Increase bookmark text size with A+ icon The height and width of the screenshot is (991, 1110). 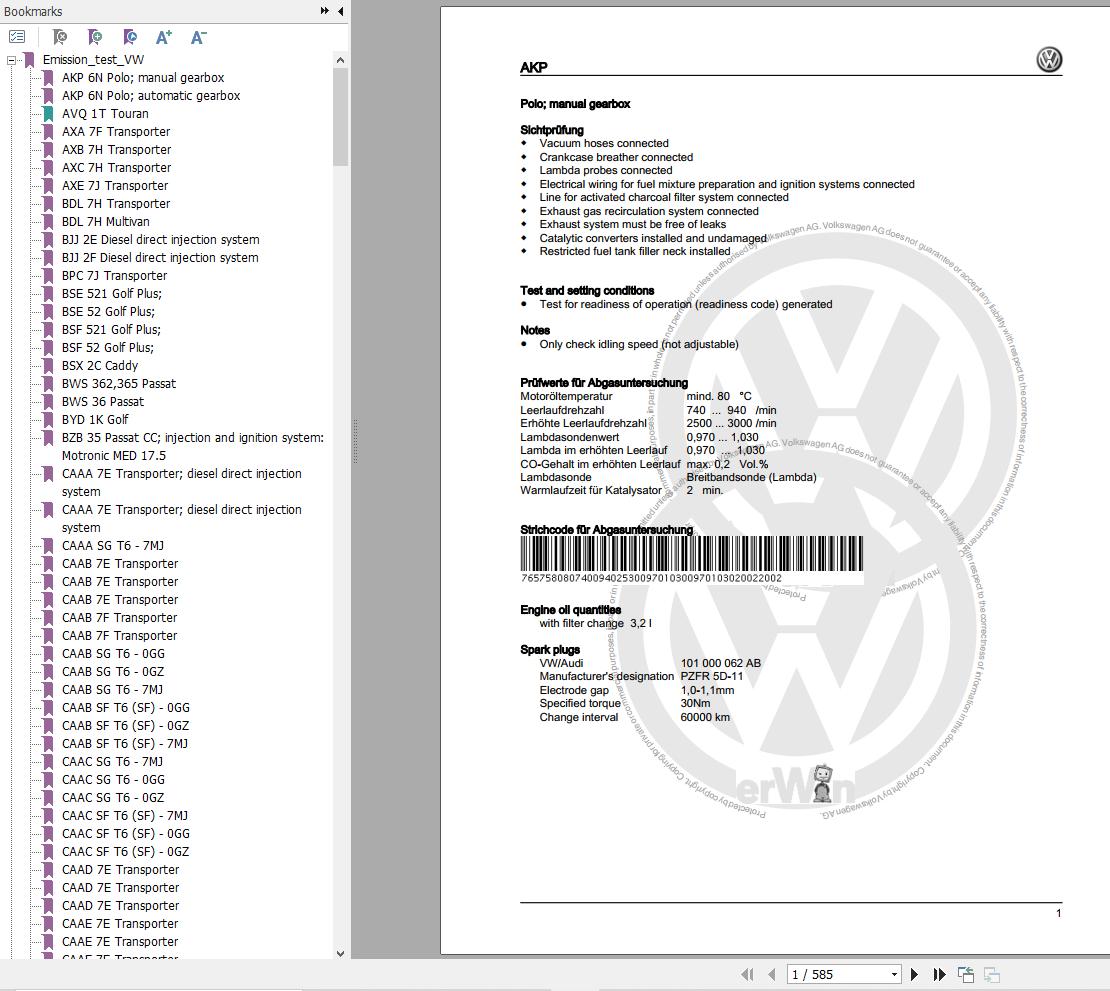point(164,37)
